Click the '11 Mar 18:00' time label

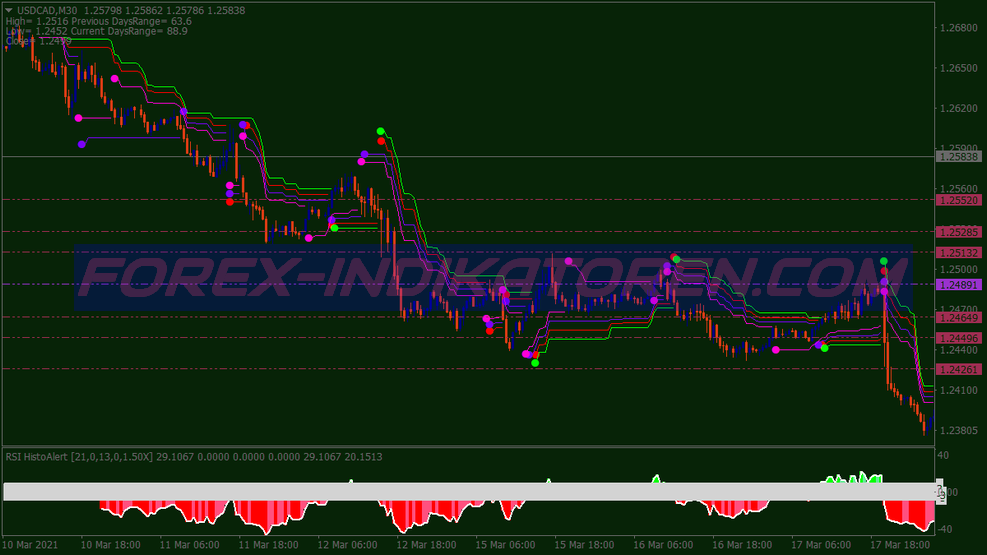click(268, 545)
